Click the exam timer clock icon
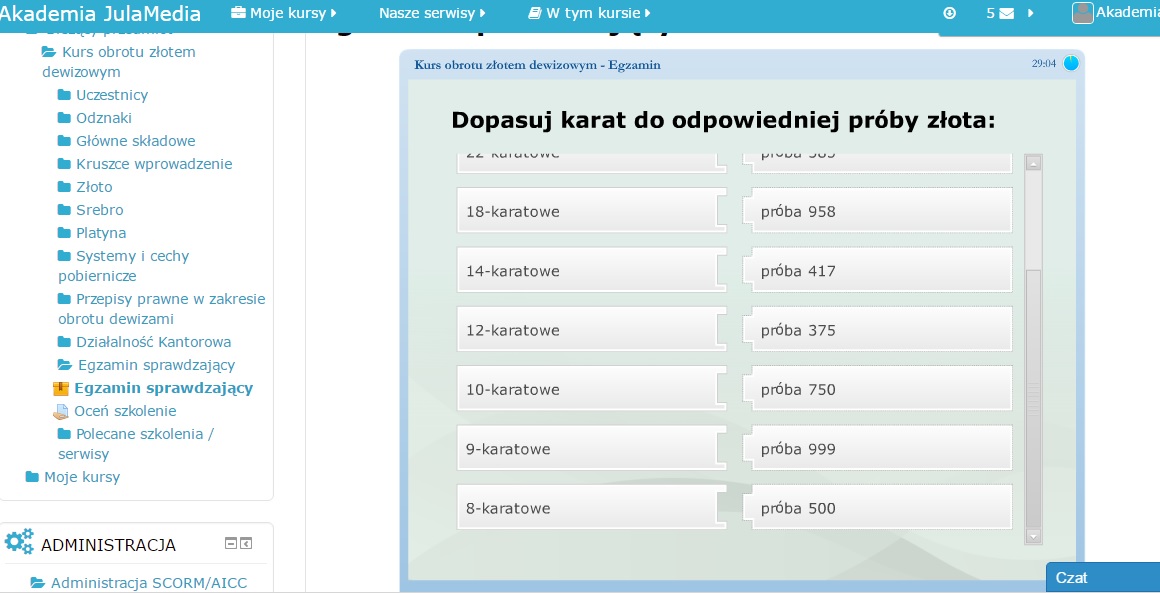This screenshot has height=593, width=1160. (x=1071, y=64)
